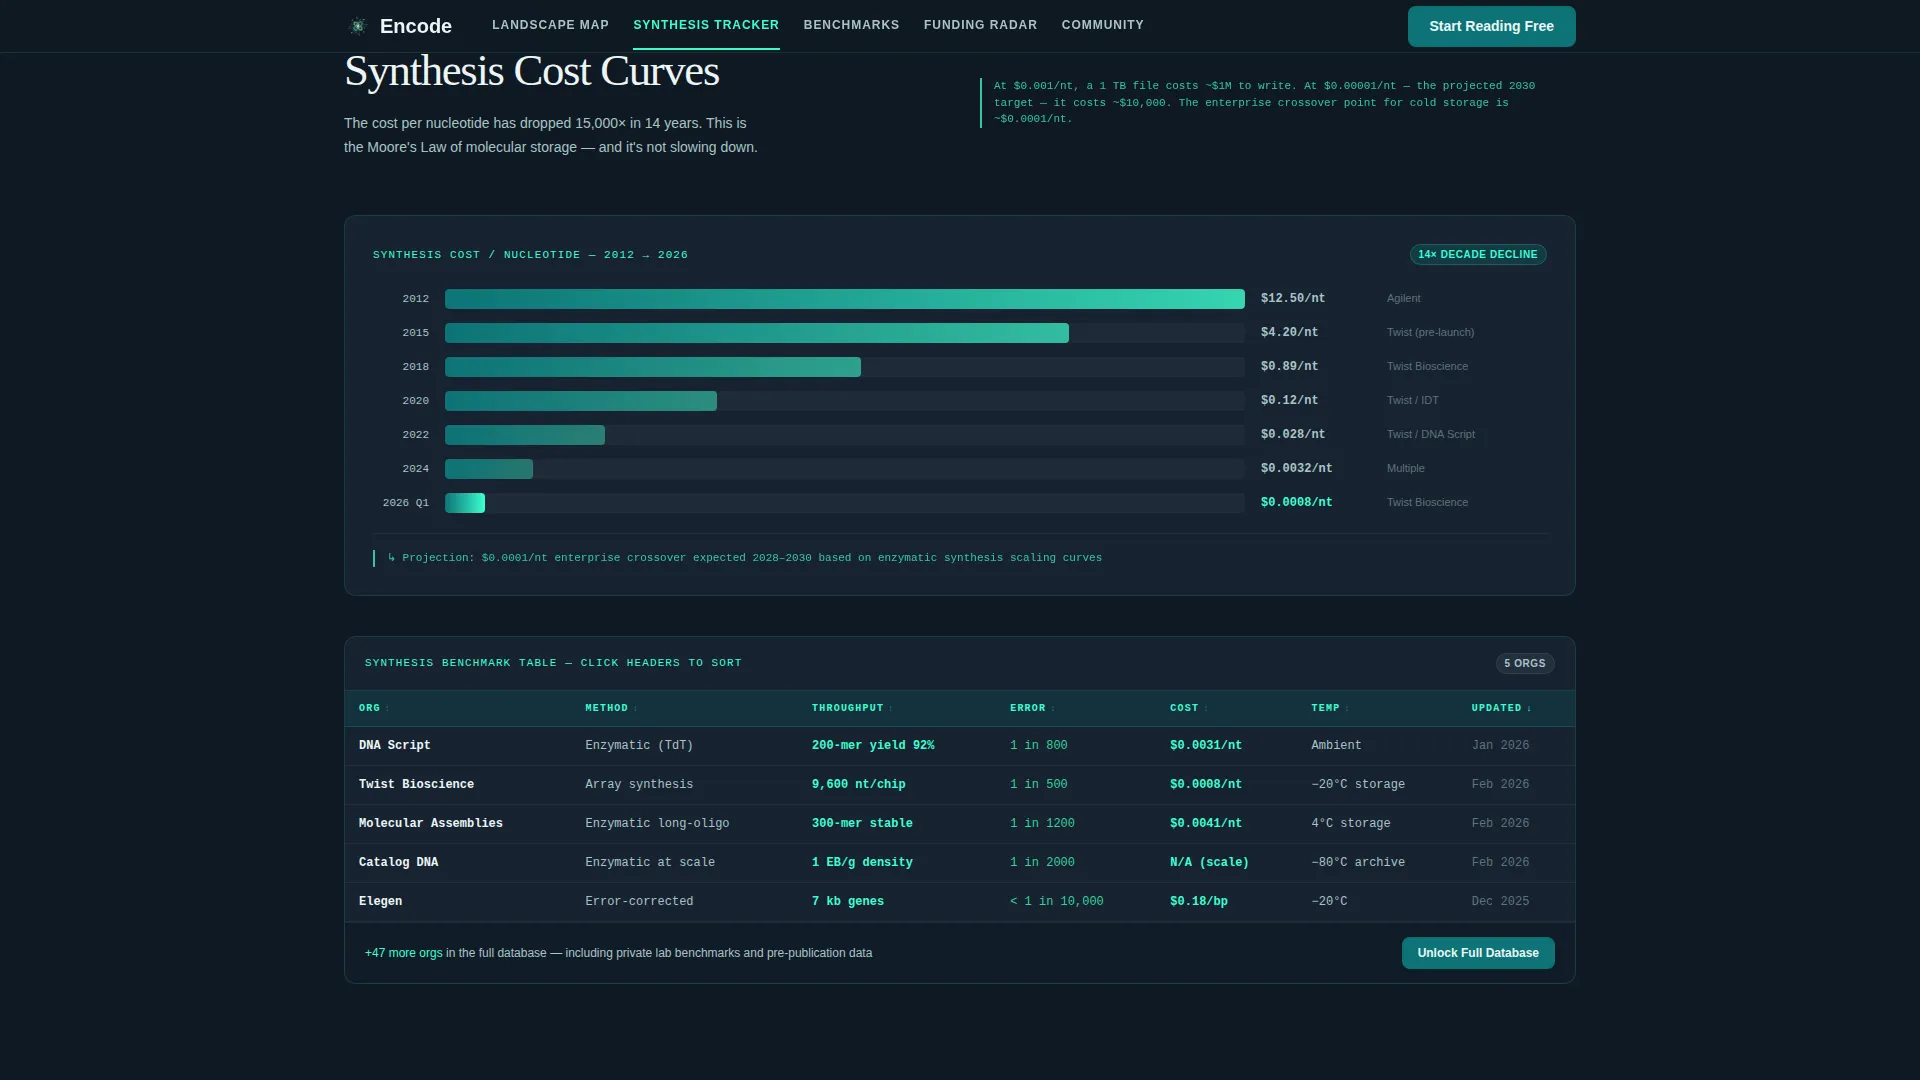Click the Dec 2025 updated cell

point(1500,902)
